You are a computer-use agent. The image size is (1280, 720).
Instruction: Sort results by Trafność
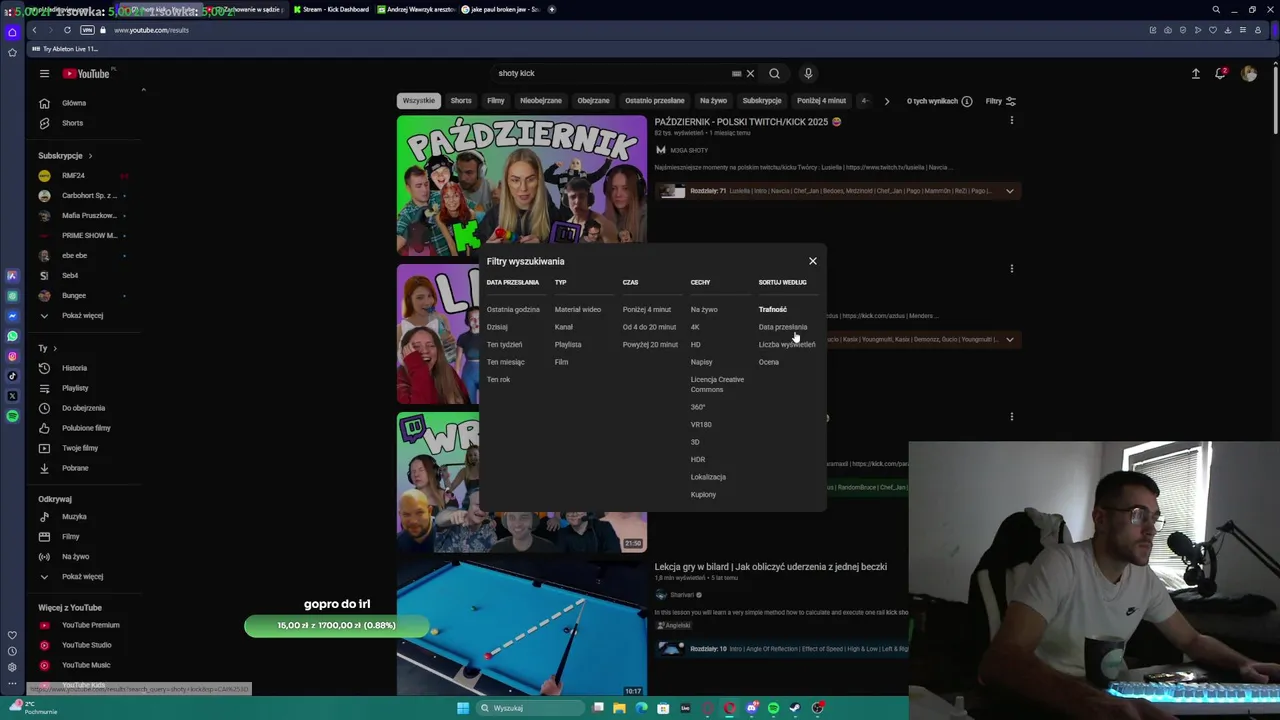(772, 310)
